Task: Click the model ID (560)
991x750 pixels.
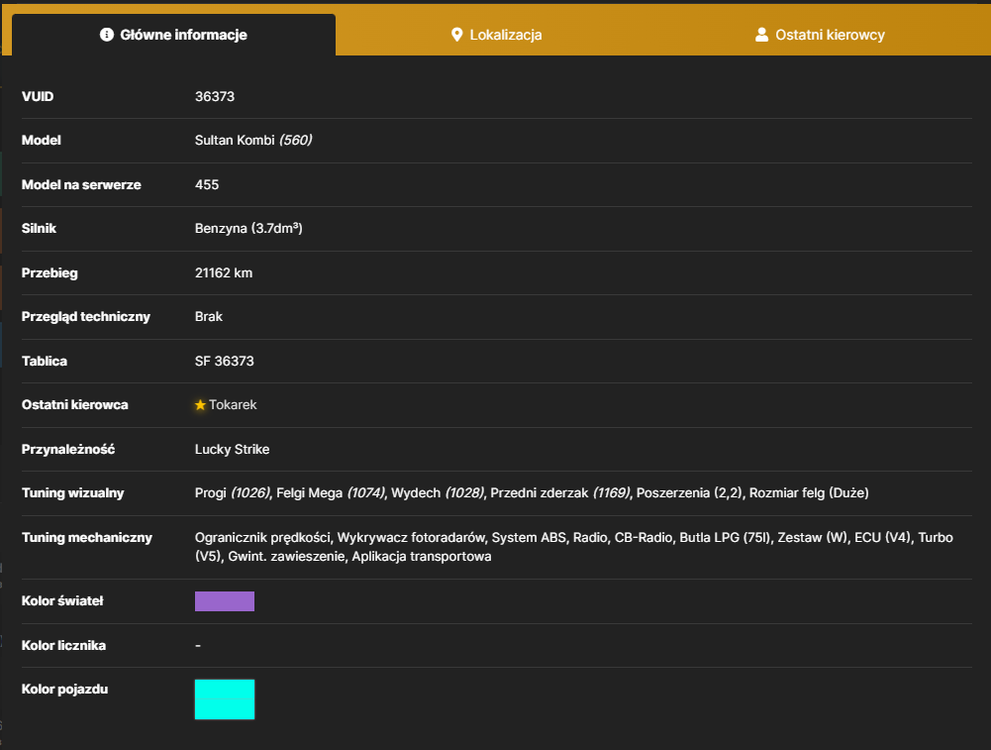Action: (296, 140)
